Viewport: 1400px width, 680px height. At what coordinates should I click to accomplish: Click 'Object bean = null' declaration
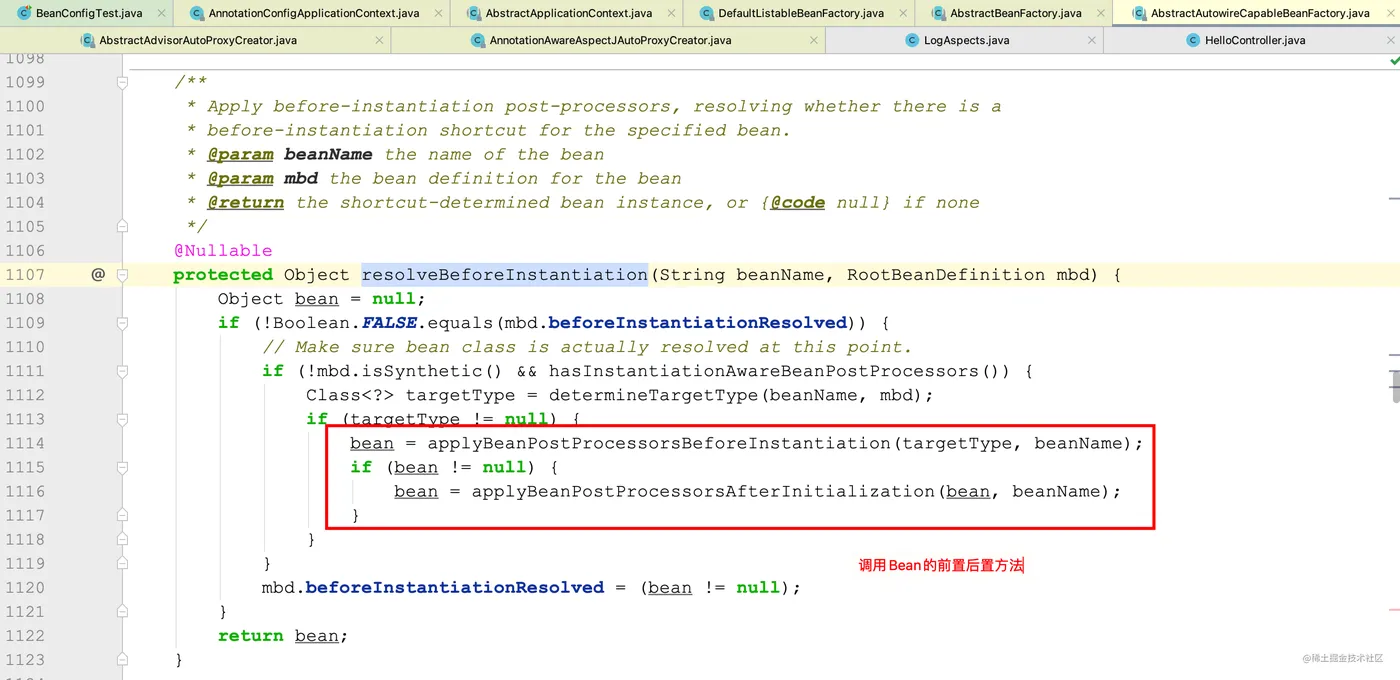point(322,298)
